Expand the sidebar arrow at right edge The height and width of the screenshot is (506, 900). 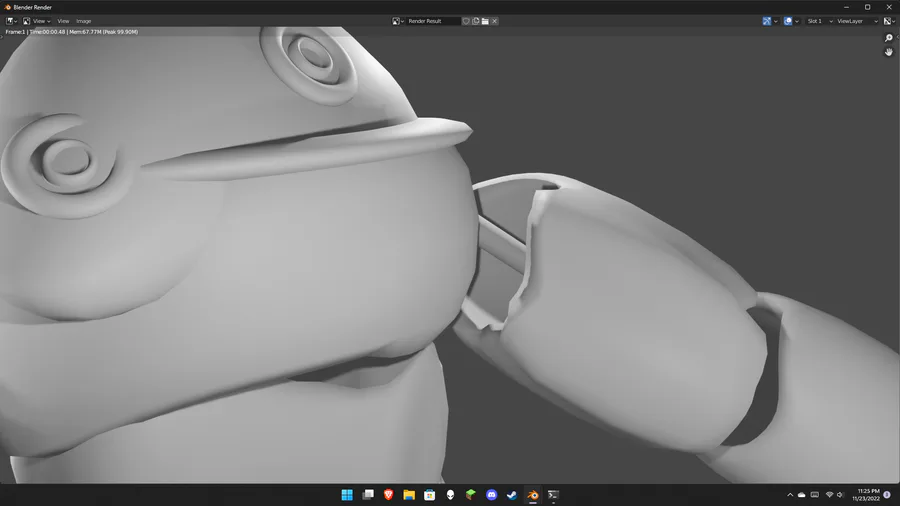click(x=898, y=37)
